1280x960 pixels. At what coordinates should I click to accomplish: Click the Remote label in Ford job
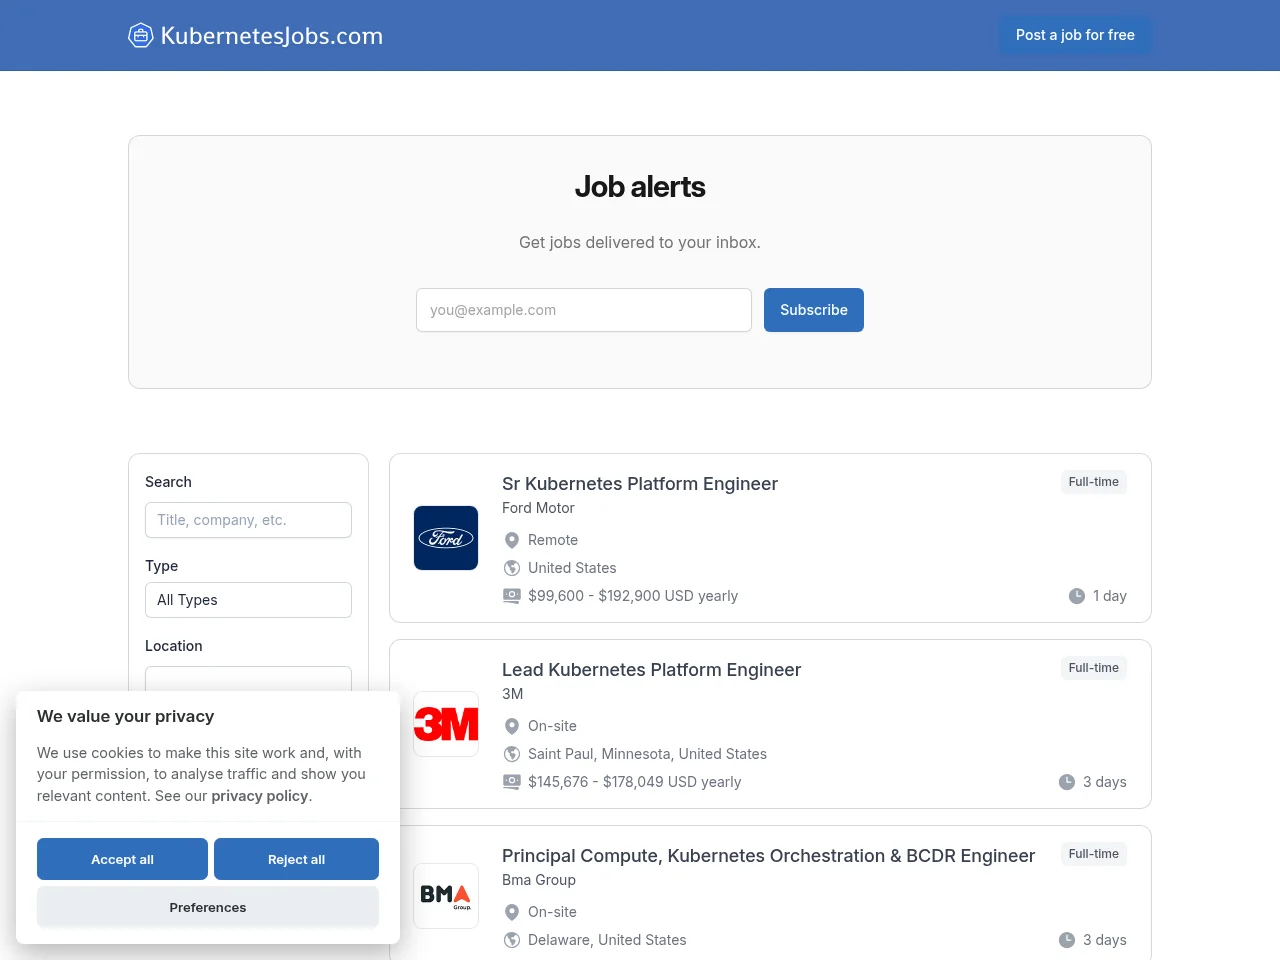point(553,540)
